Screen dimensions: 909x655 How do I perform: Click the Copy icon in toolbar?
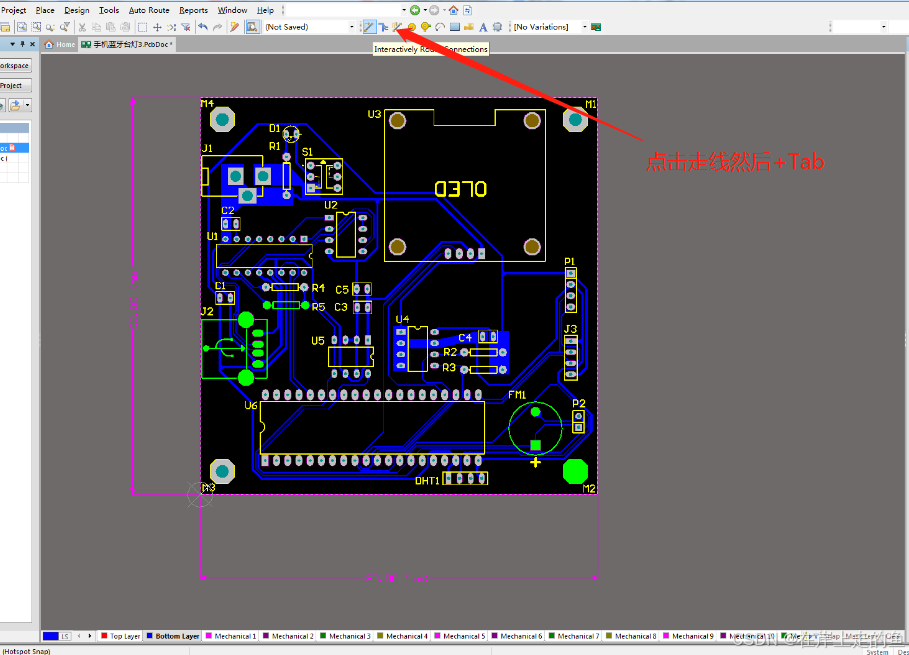96,27
